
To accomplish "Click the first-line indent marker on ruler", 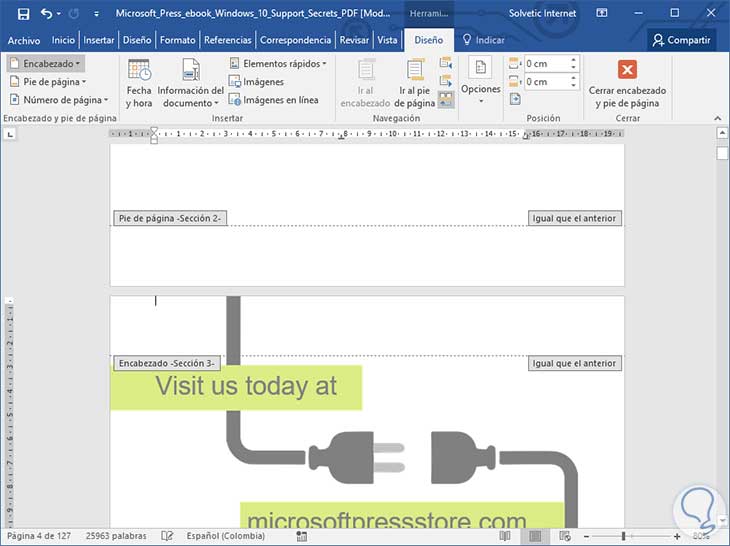I will (x=154, y=131).
